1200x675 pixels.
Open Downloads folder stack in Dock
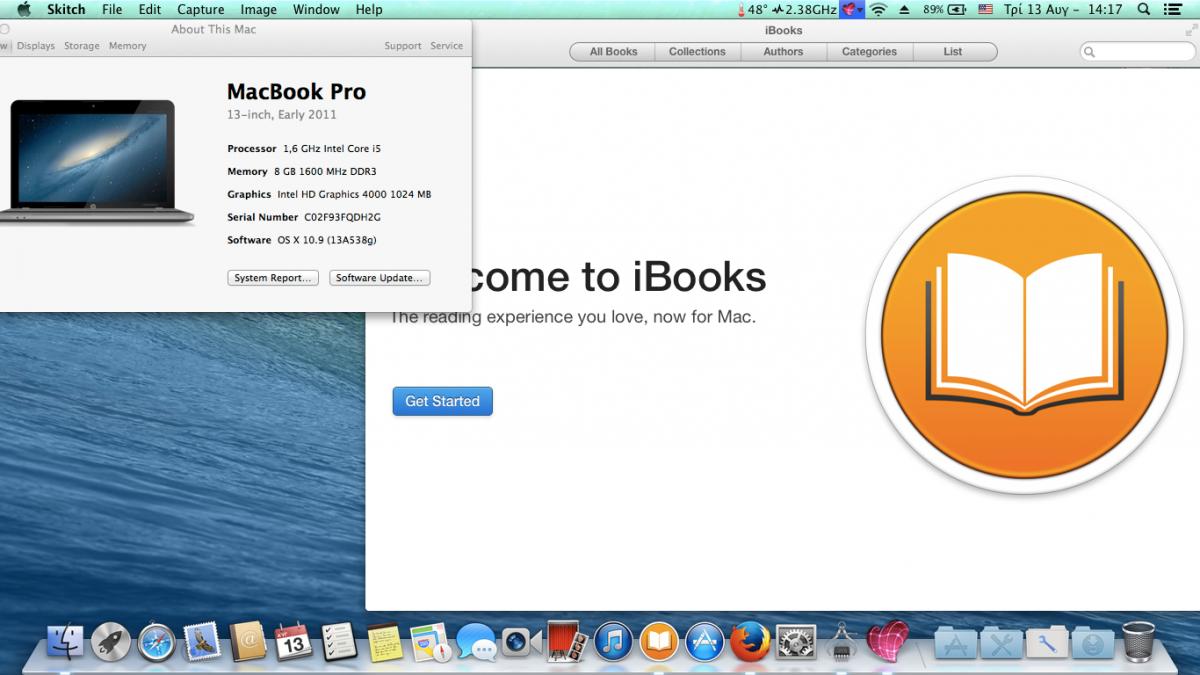coord(1092,642)
